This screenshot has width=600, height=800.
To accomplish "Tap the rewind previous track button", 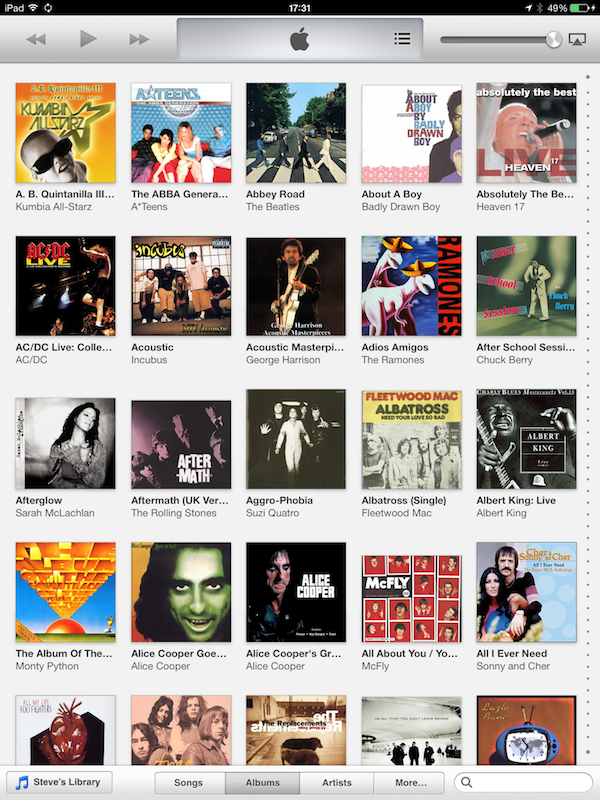I will (36, 39).
